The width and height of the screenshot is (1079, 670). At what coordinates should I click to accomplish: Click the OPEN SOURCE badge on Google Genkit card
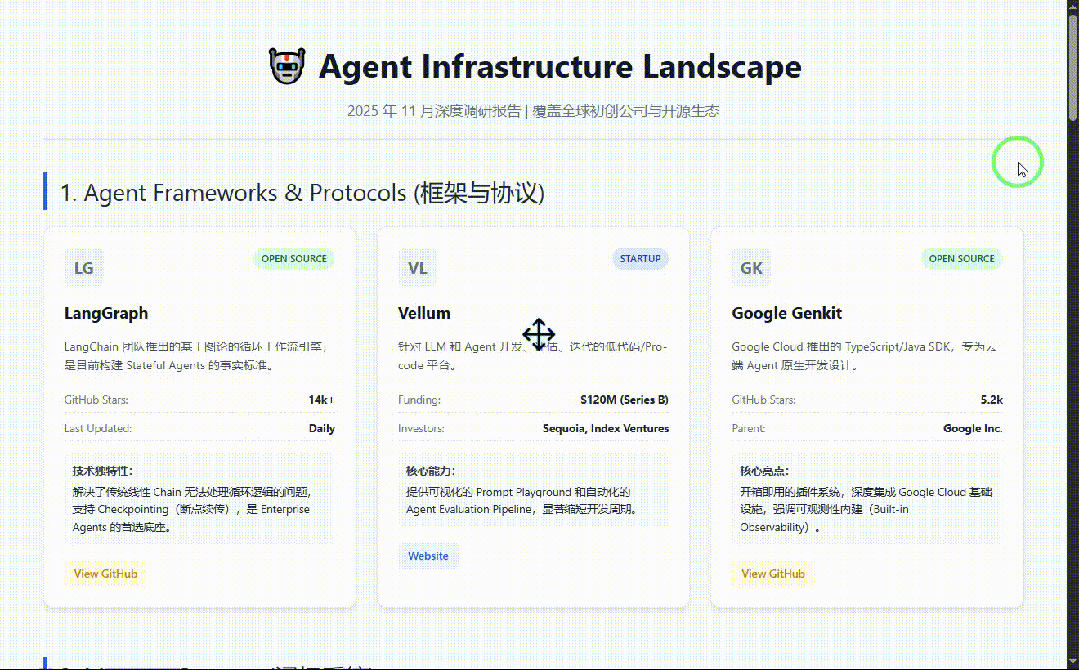961,259
